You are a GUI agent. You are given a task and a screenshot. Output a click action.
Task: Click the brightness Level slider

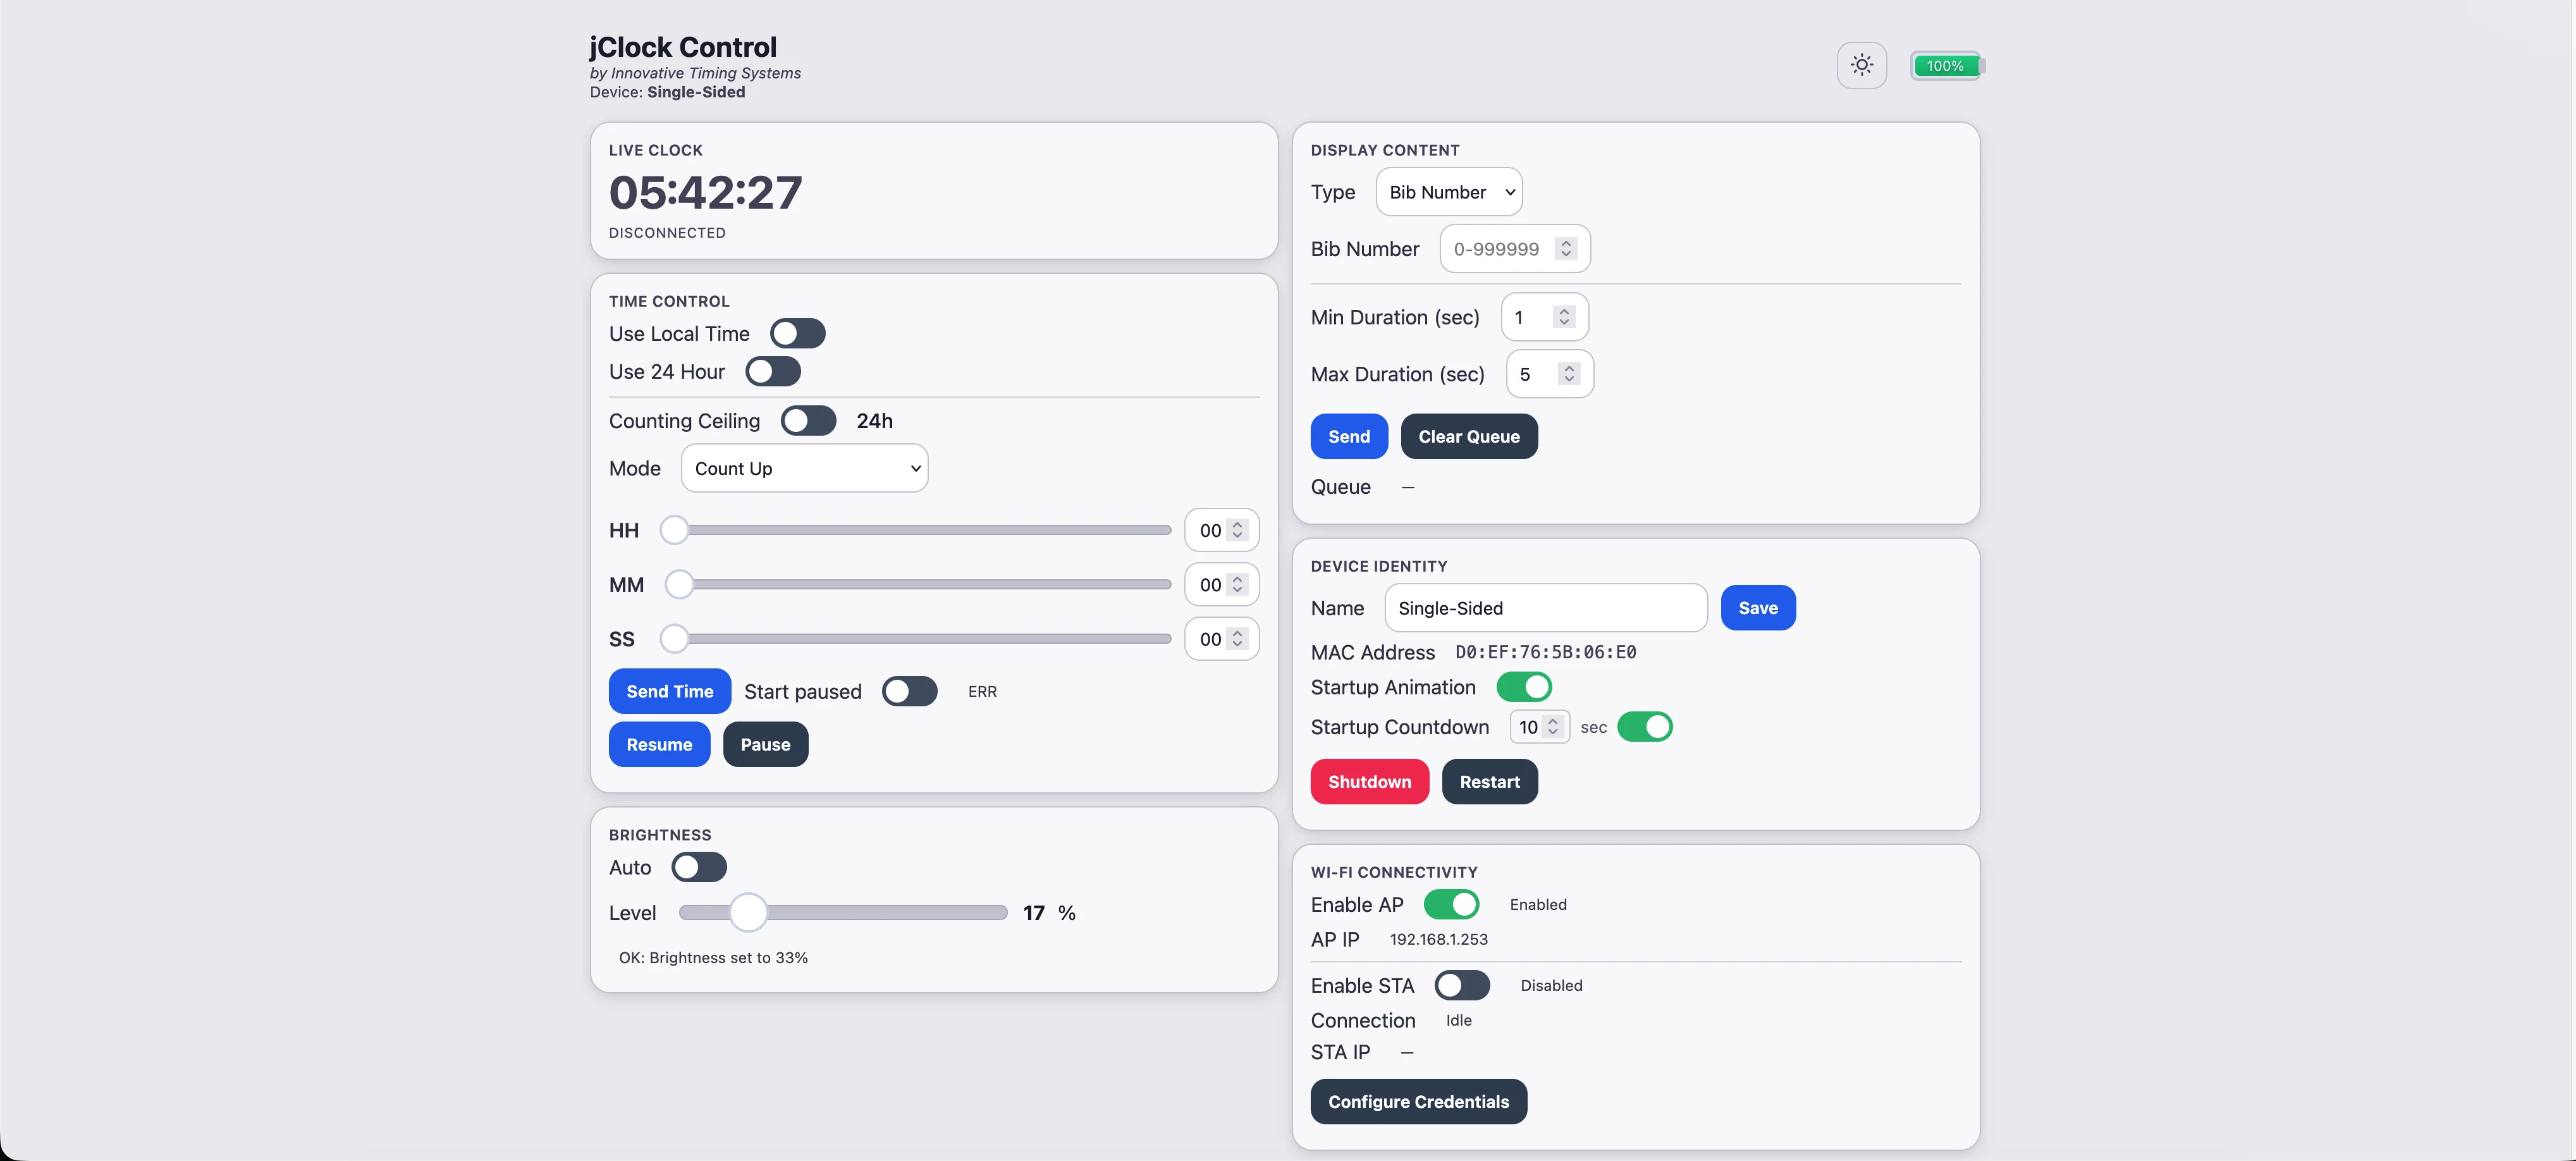[x=843, y=912]
